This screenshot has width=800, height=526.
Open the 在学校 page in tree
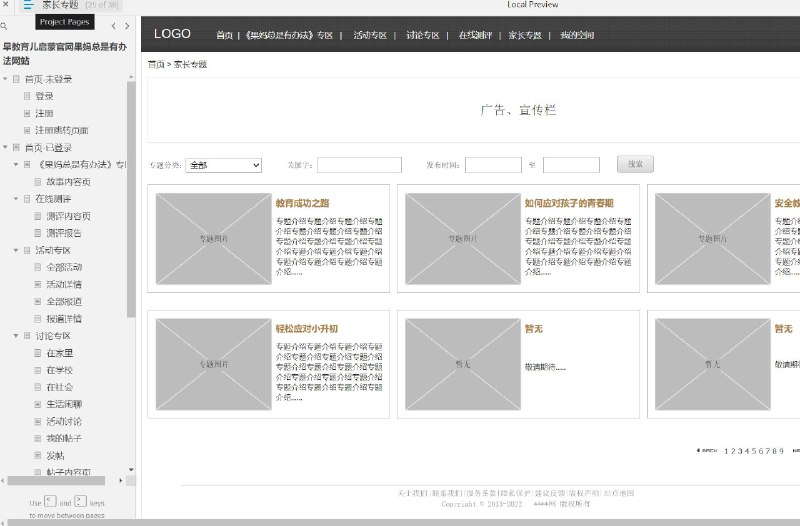coord(60,370)
